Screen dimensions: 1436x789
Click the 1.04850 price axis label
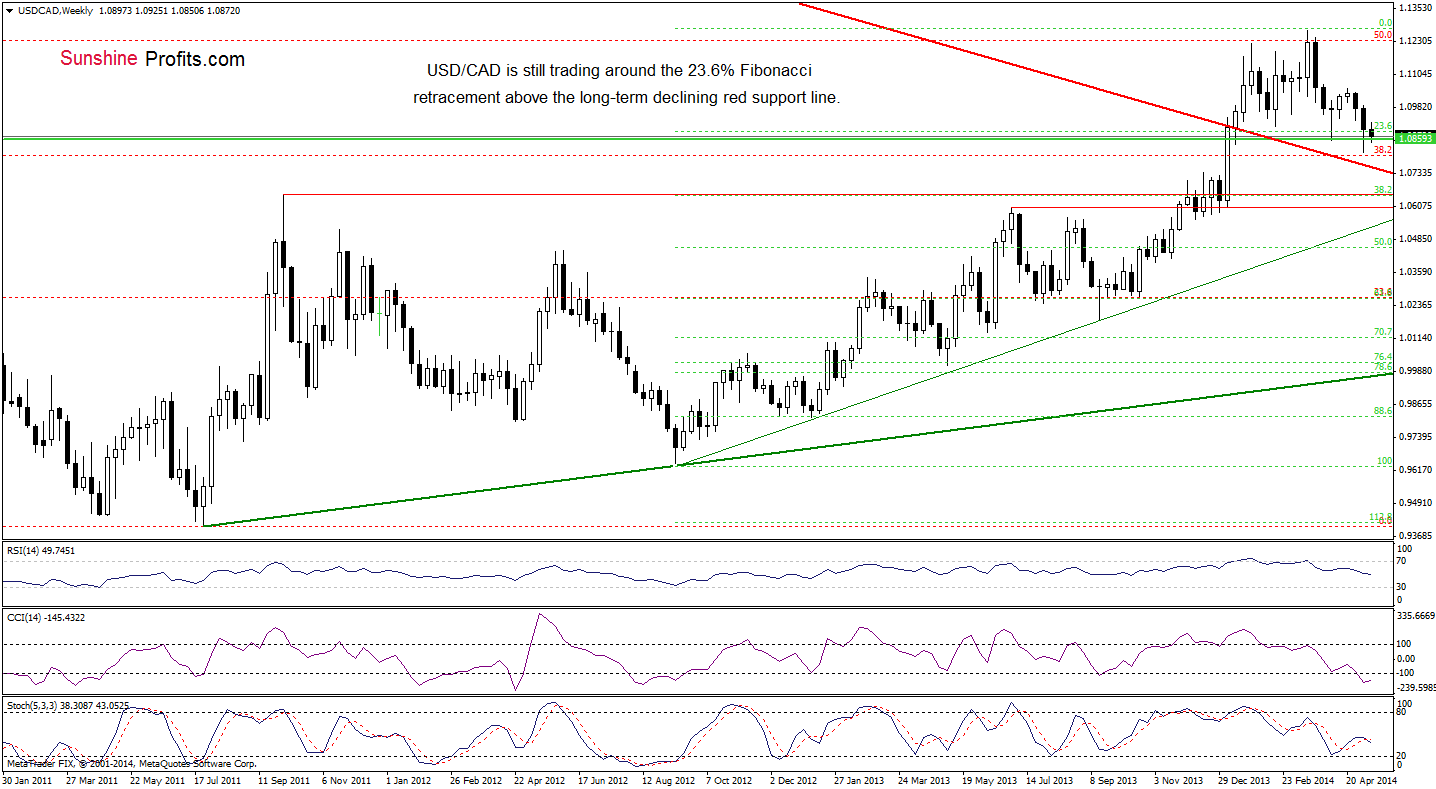(x=1415, y=239)
